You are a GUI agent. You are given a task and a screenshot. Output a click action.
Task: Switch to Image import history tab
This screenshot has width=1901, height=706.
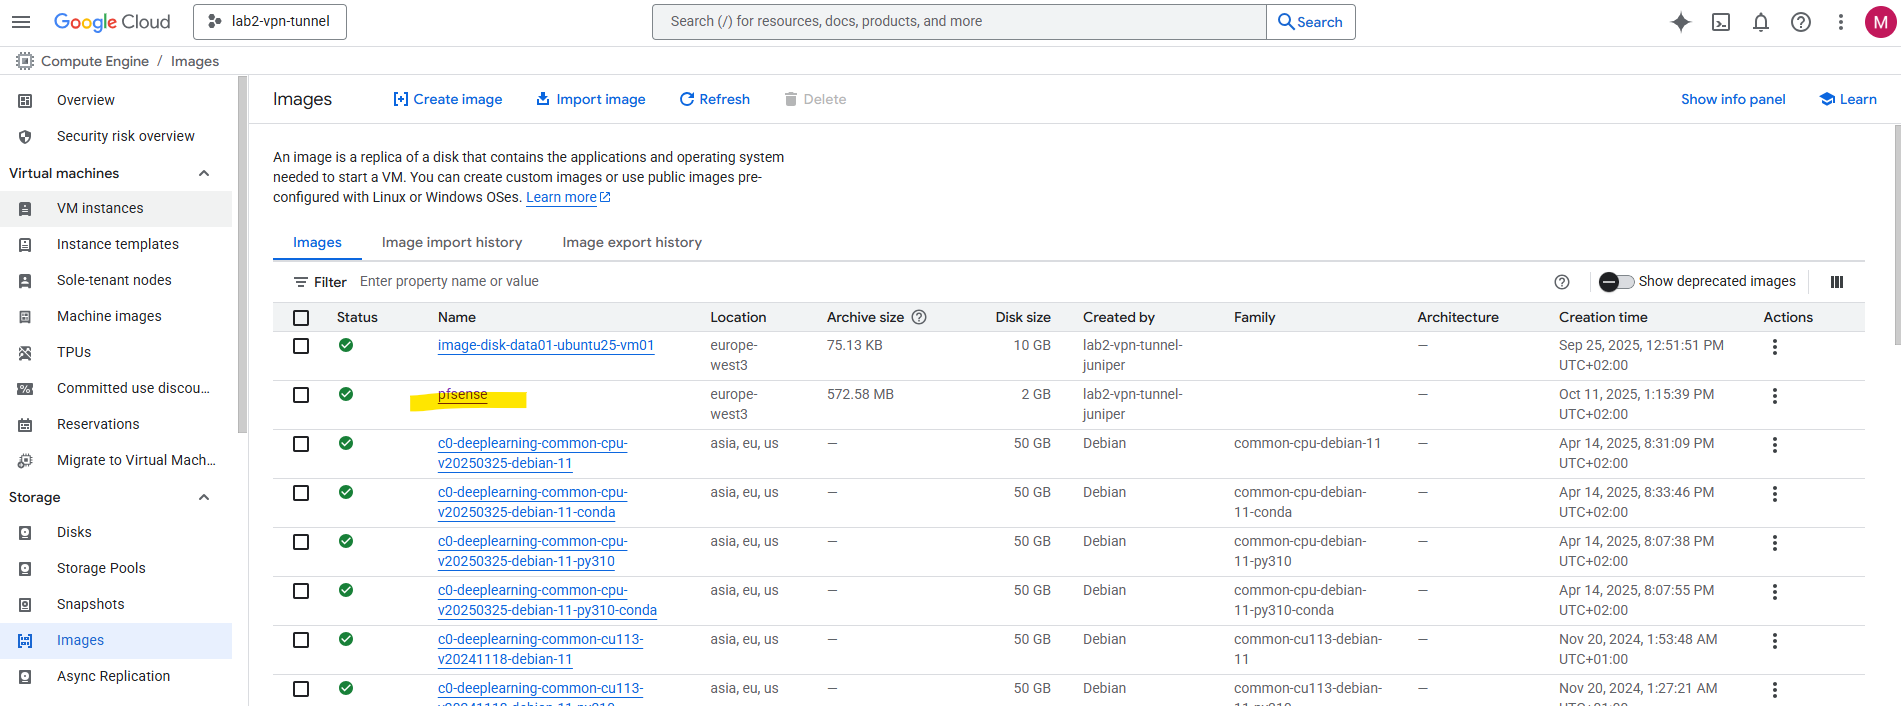tap(452, 242)
